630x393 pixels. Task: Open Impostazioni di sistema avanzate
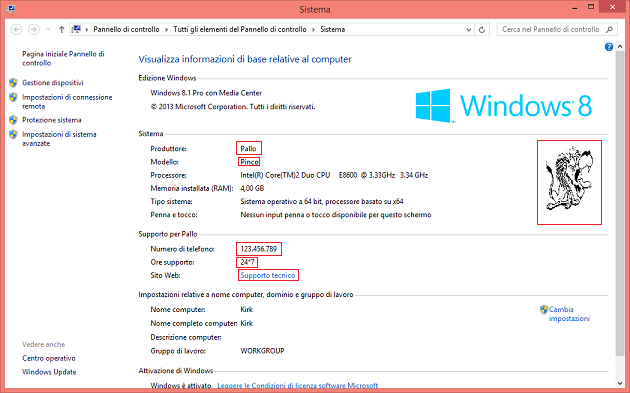pos(59,139)
